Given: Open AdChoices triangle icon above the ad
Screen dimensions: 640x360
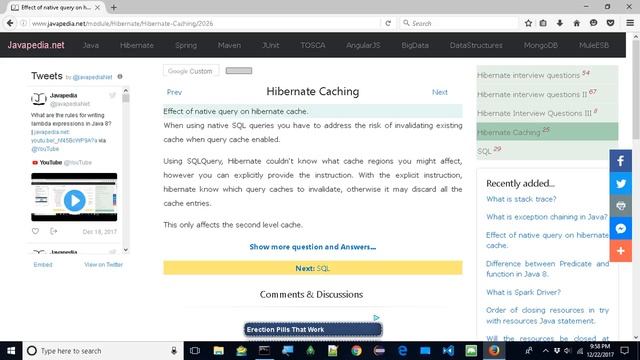Looking at the screenshot, I should [x=376, y=317].
